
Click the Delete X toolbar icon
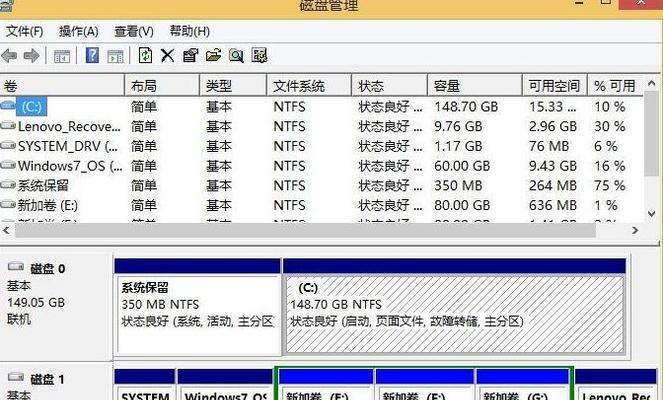click(x=167, y=55)
